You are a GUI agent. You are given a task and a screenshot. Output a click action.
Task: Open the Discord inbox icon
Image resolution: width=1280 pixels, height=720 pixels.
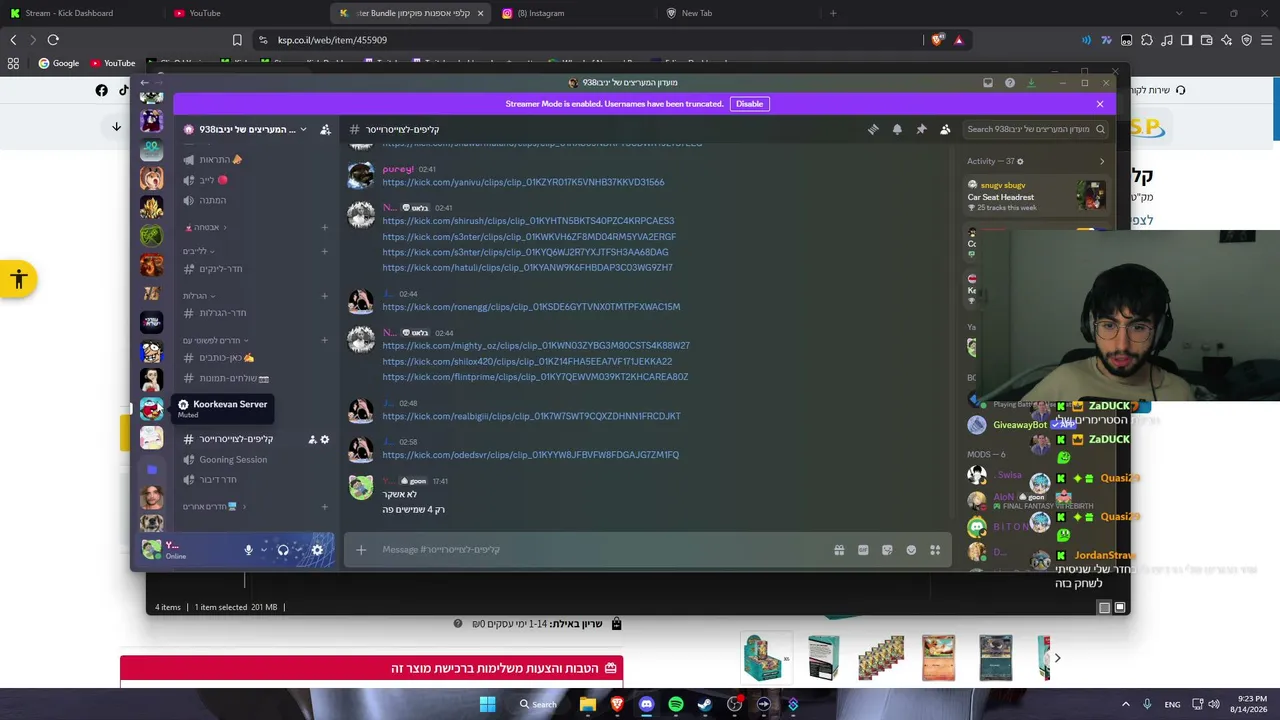click(x=988, y=83)
